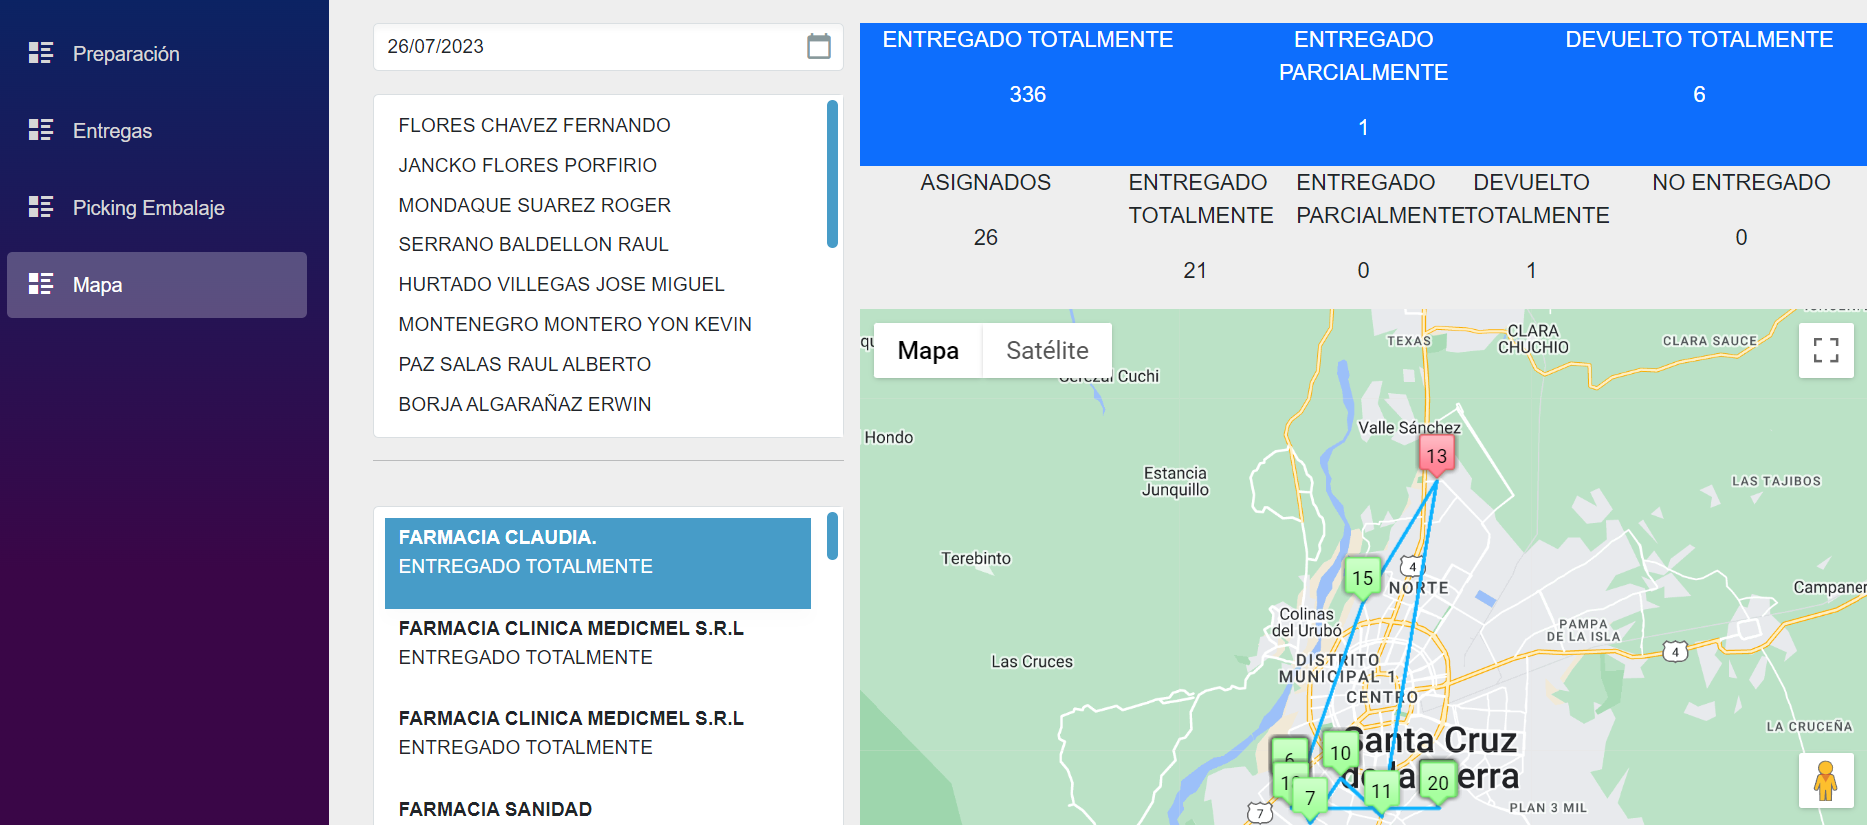
Task: Click the delivery list scrollbar
Action: [832, 536]
